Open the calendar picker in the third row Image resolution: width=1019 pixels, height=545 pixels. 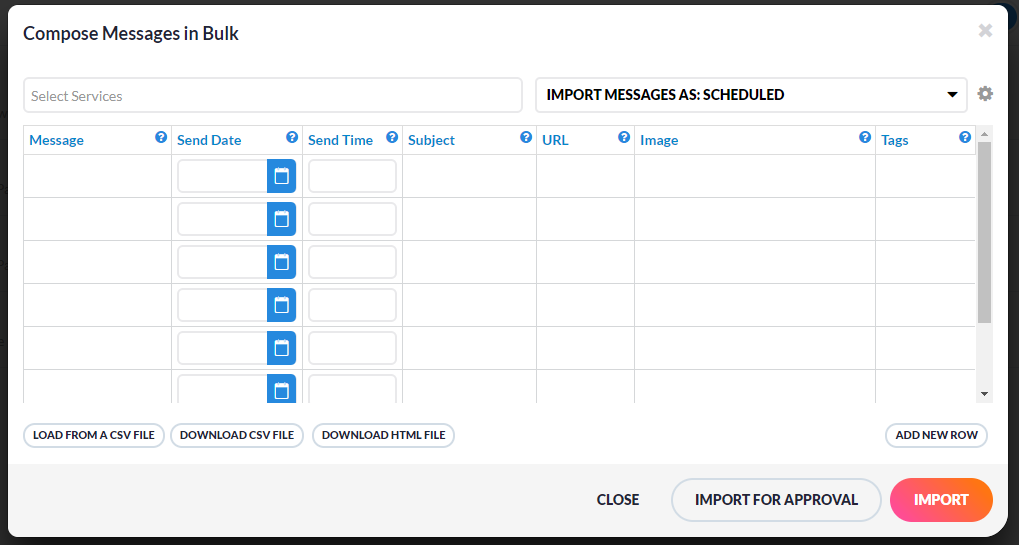point(281,262)
